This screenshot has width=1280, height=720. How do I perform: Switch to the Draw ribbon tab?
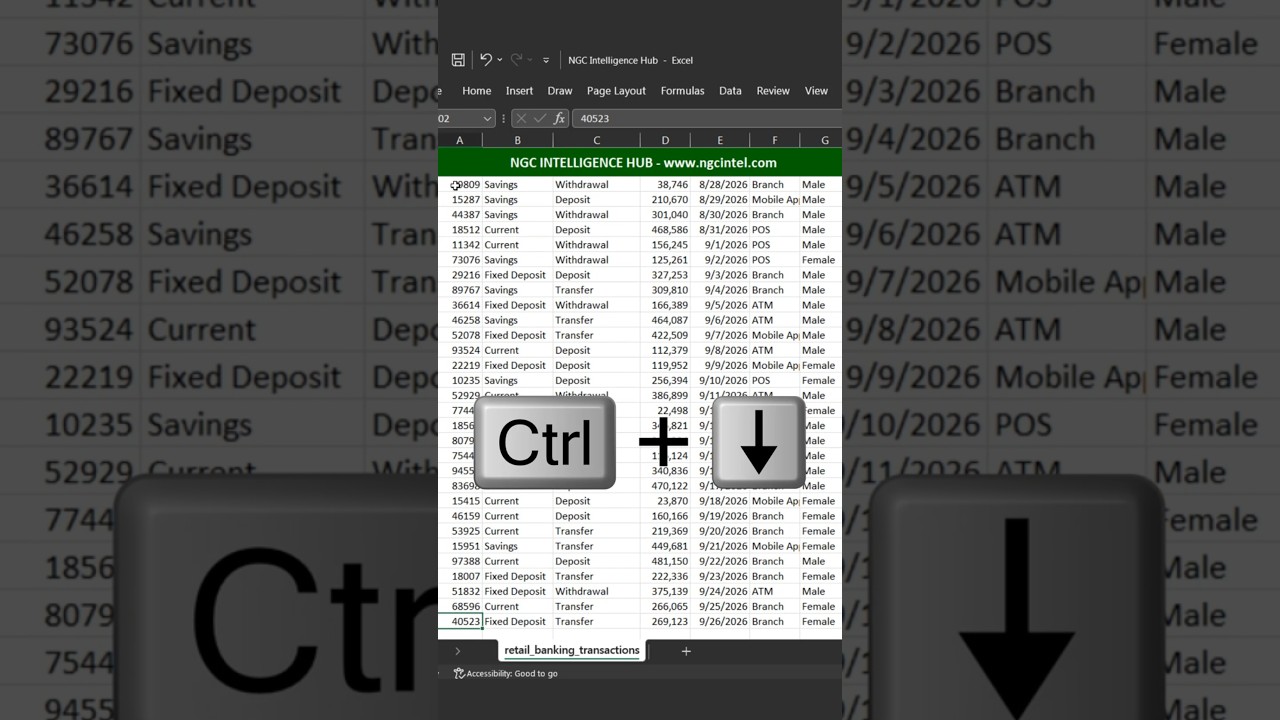point(560,91)
